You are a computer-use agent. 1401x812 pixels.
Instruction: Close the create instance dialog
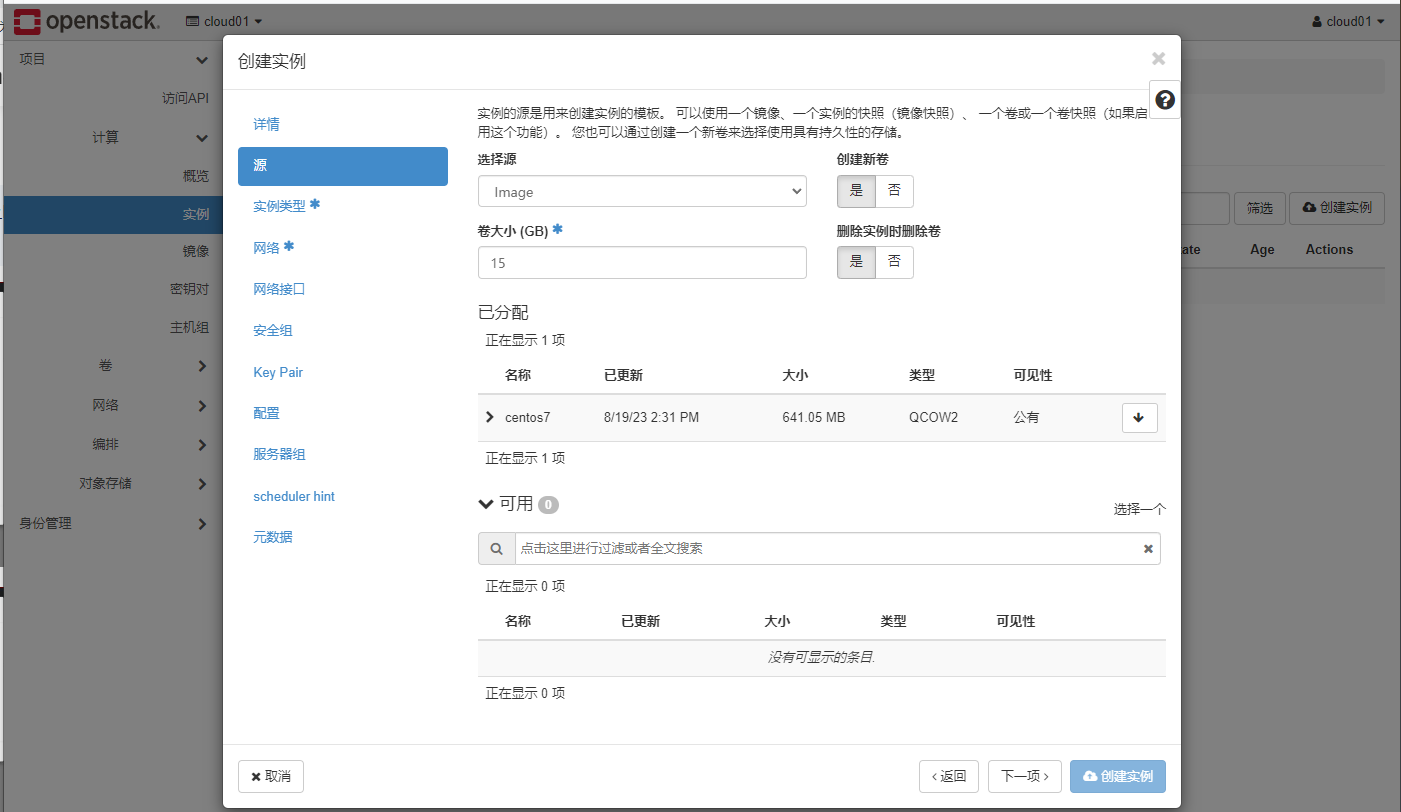[1158, 59]
